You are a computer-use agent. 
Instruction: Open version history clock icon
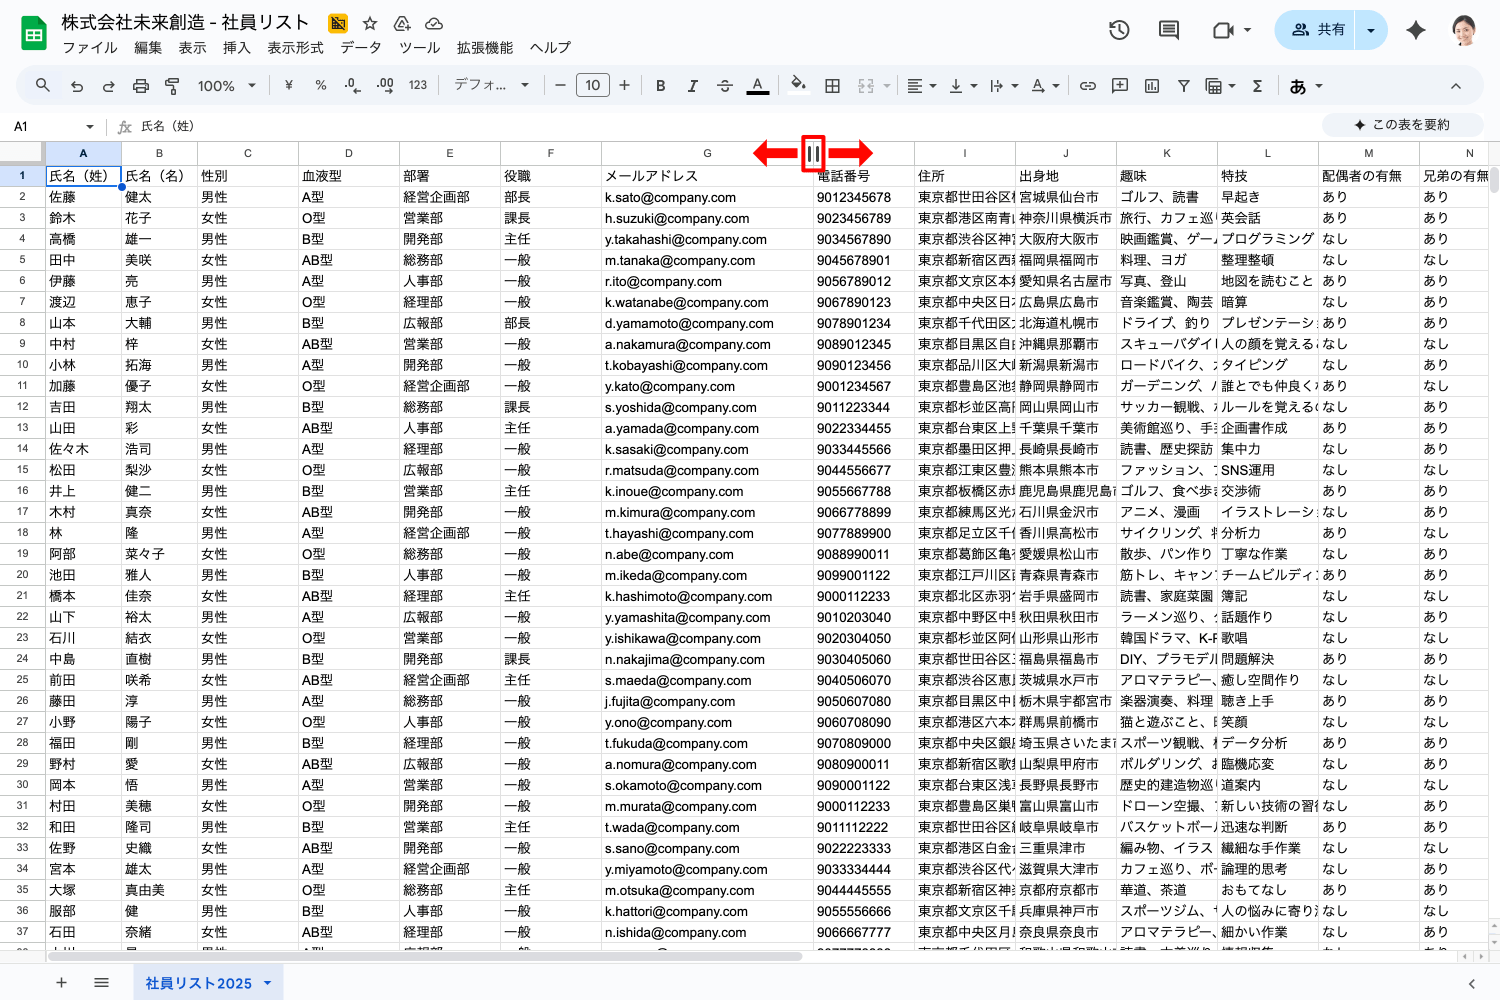[1119, 30]
